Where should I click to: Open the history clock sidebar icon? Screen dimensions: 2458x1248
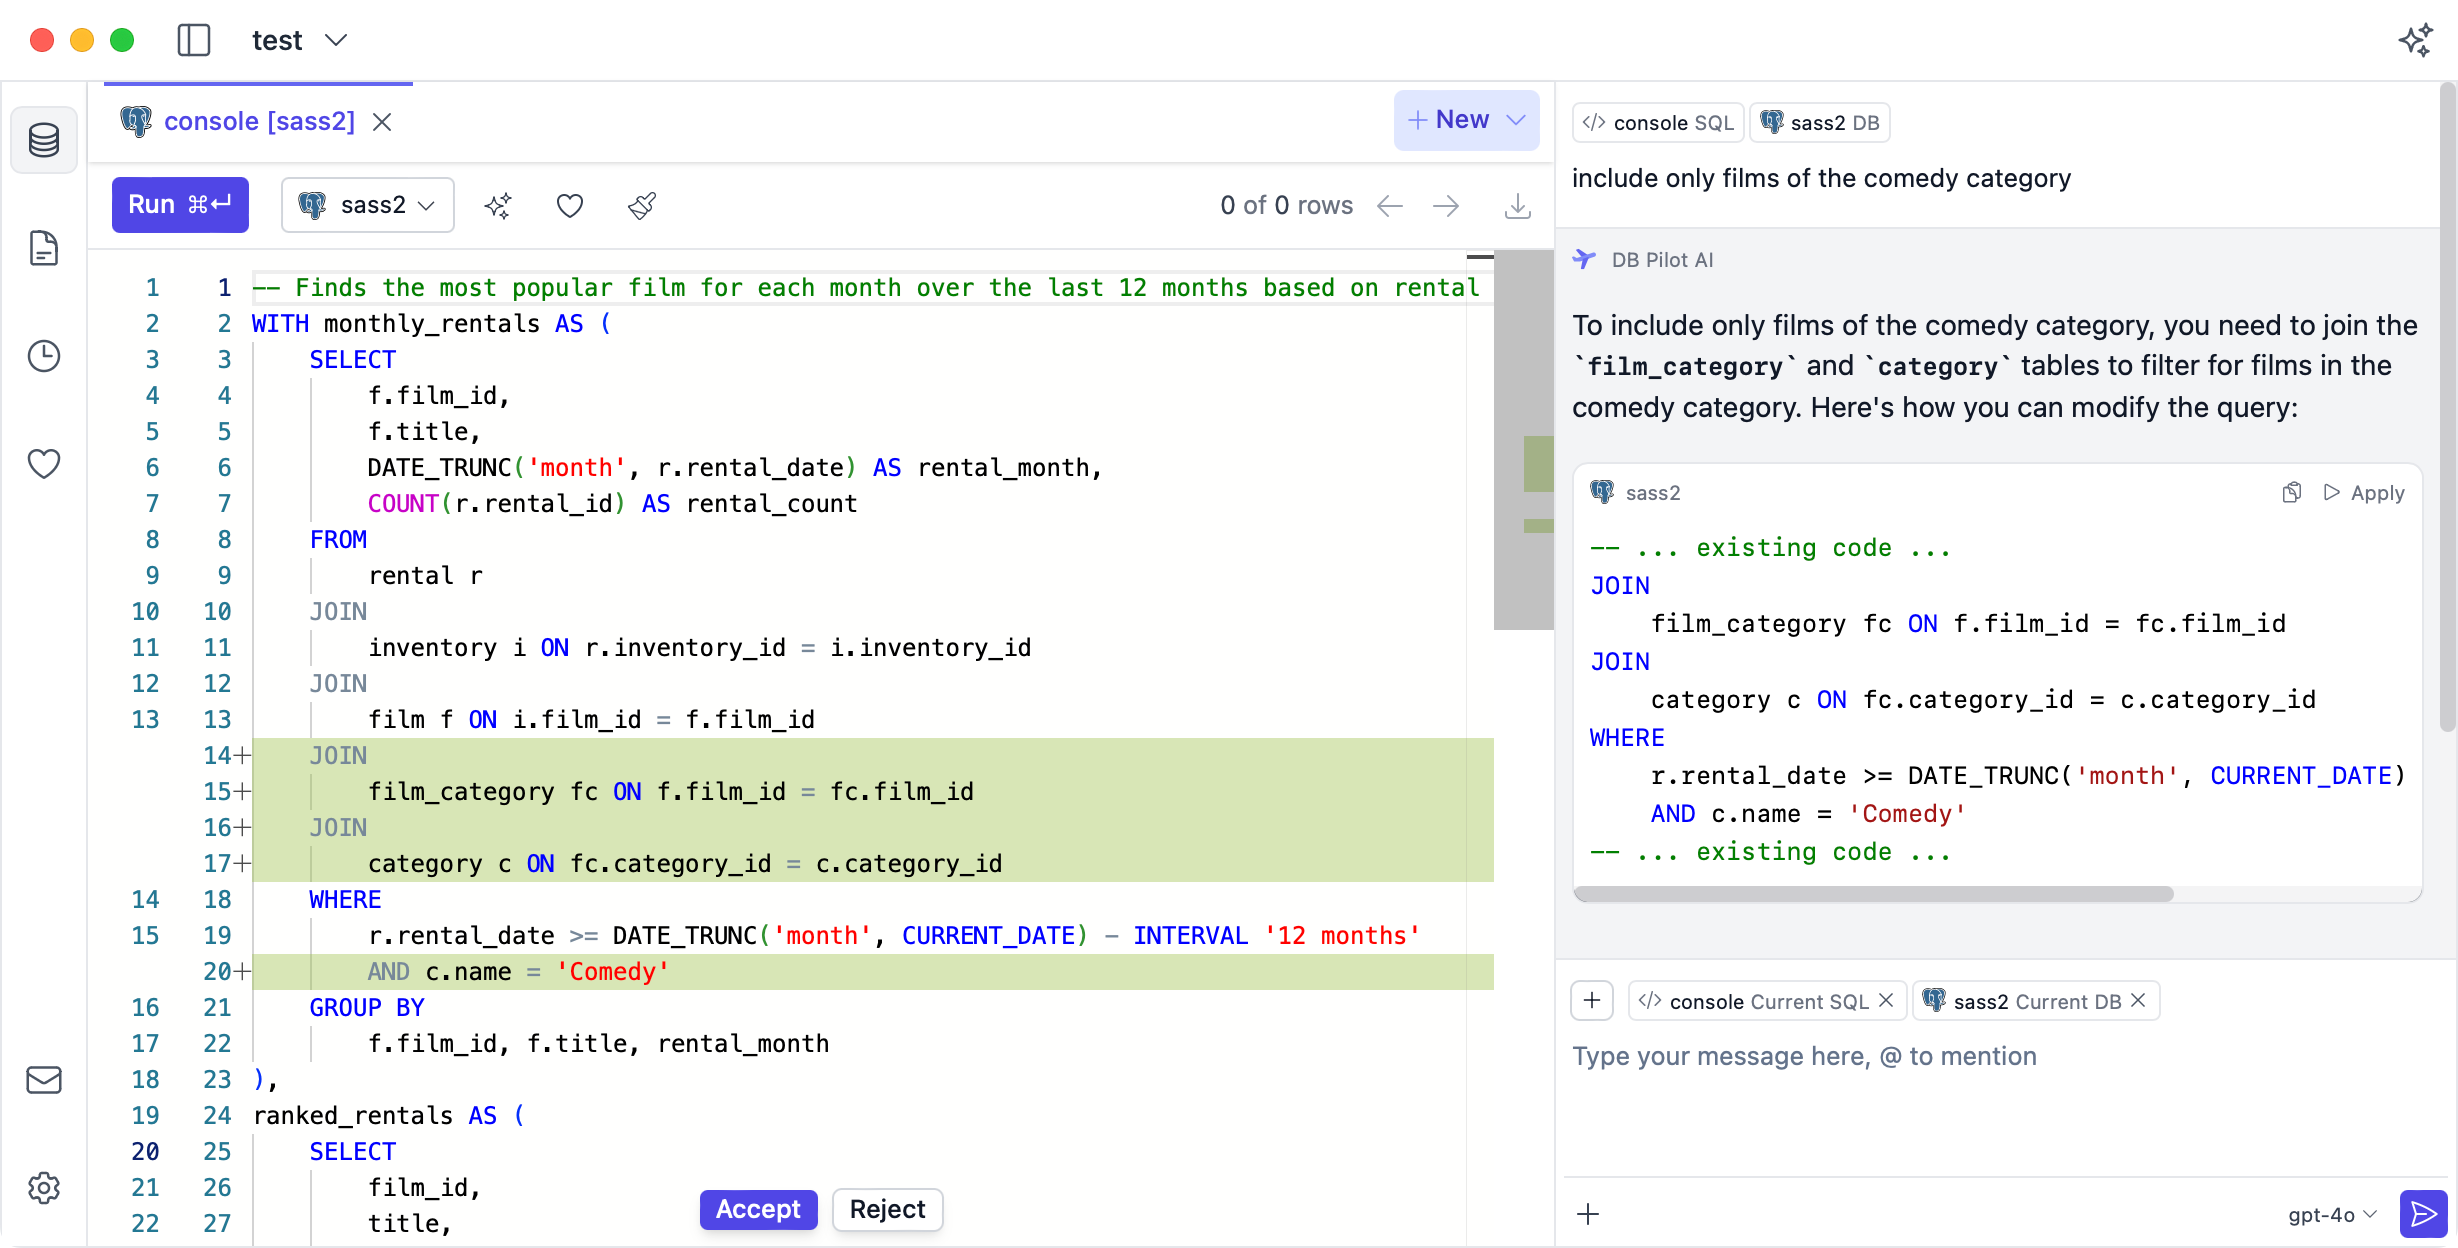coord(44,356)
